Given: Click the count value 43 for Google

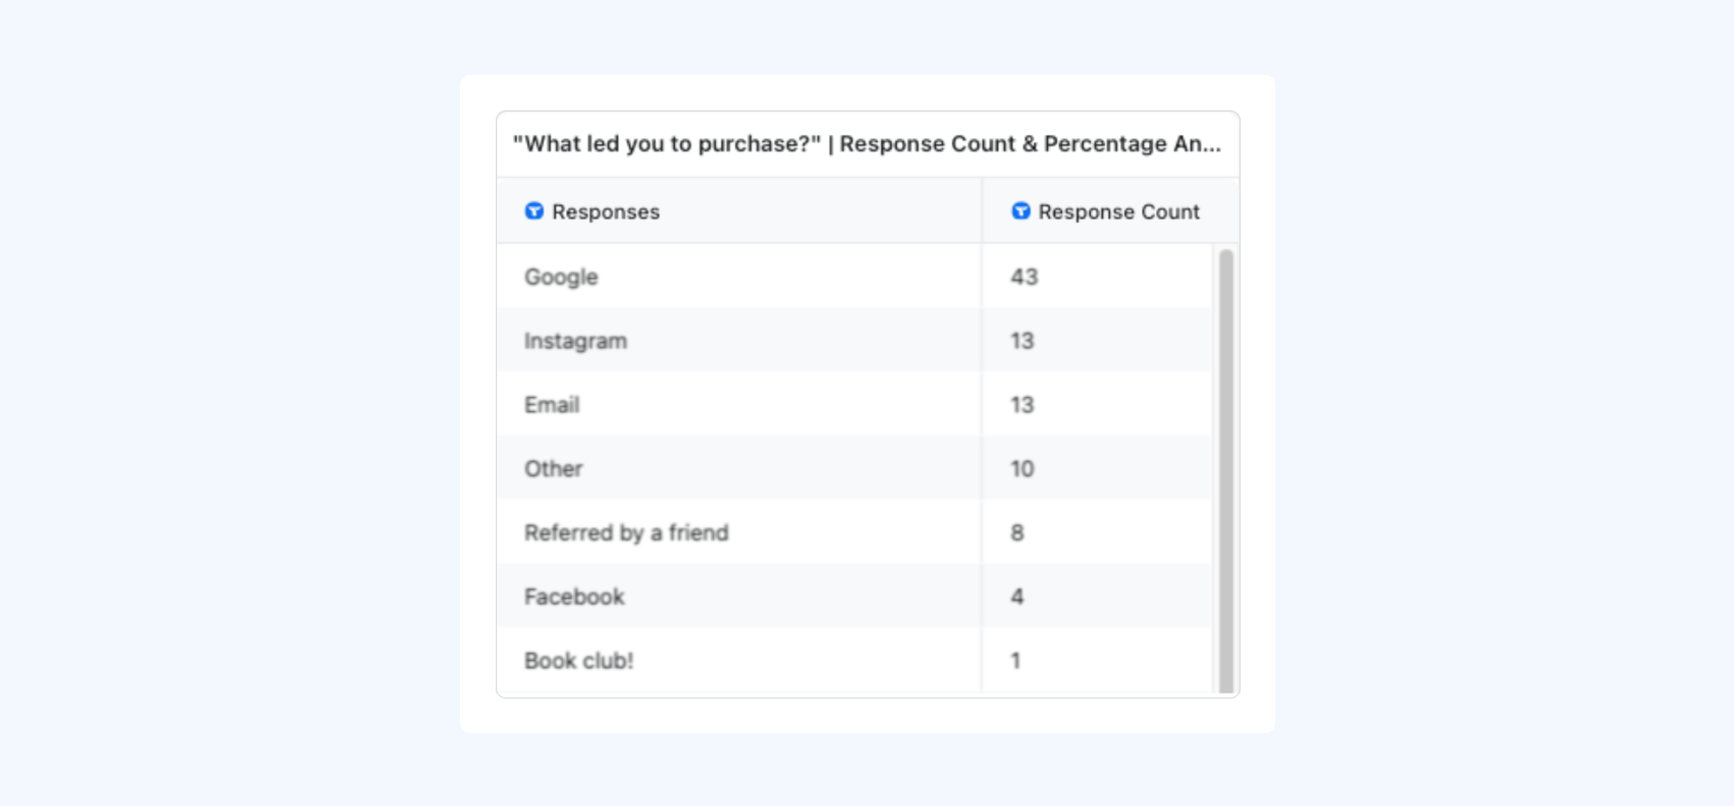Looking at the screenshot, I should click(x=1024, y=277).
